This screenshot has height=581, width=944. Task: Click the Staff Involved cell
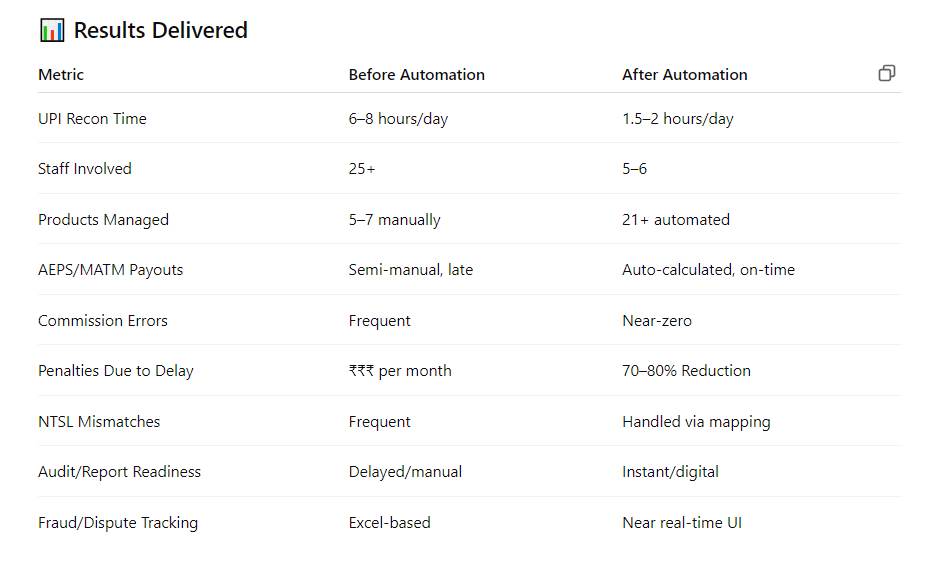coord(85,169)
